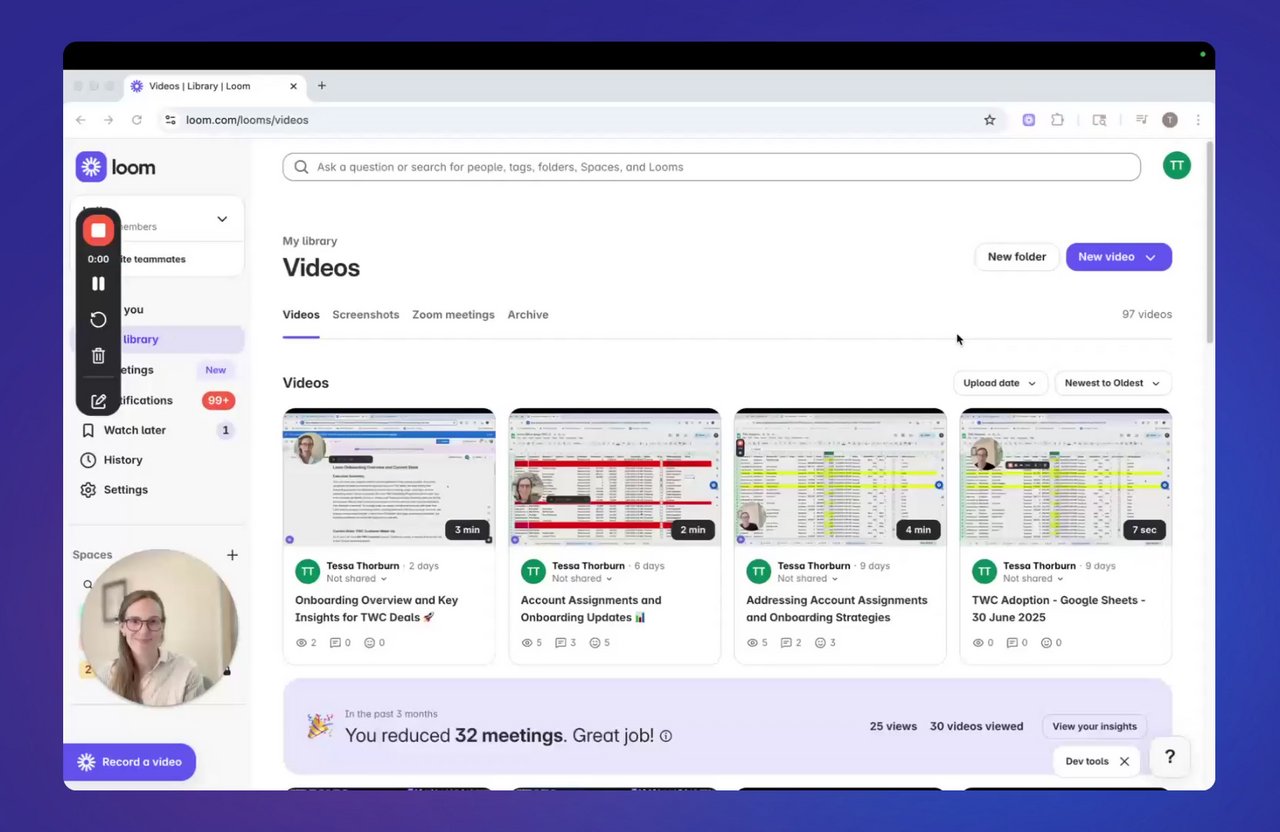
Task: Click Record a video button
Action: click(130, 762)
